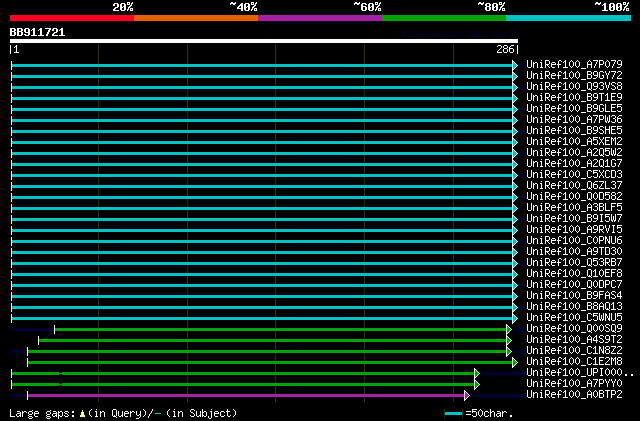Select hit label UniRef100_B9T1E9
The height and width of the screenshot is (421, 640).
574,98
